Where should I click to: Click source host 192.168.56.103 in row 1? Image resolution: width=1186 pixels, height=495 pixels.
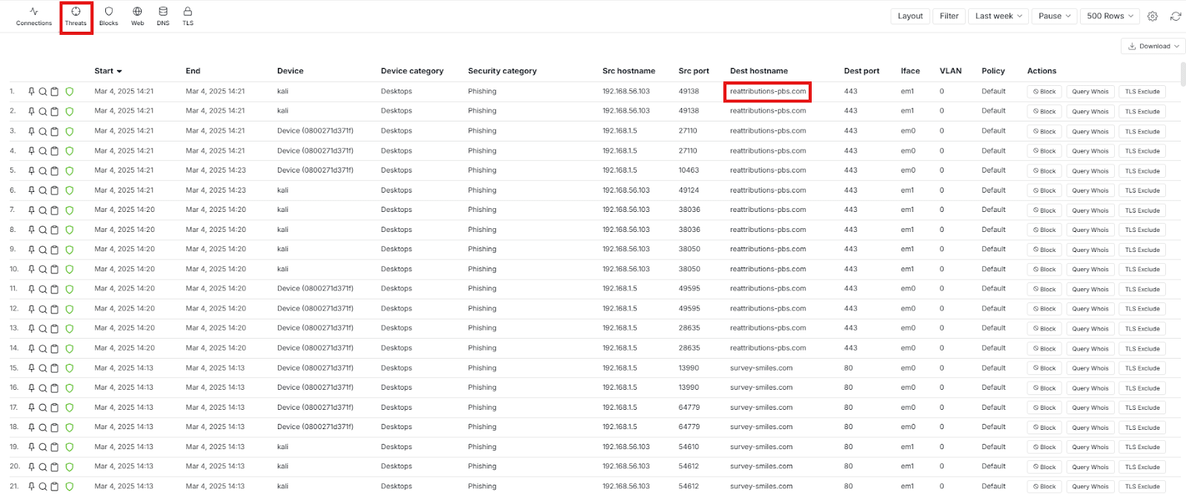tap(626, 91)
